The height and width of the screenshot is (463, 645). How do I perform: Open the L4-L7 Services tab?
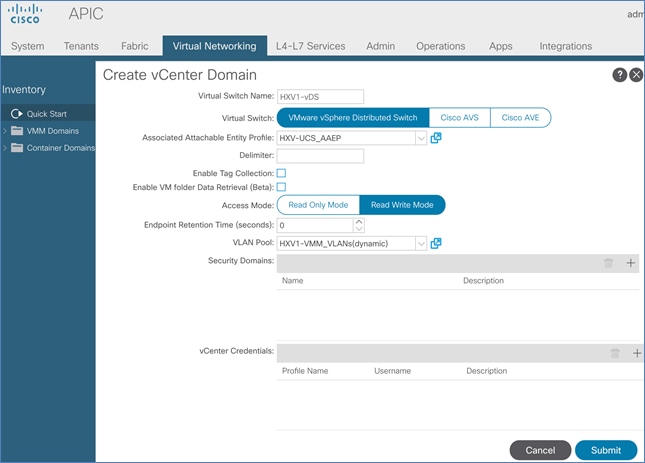[311, 46]
